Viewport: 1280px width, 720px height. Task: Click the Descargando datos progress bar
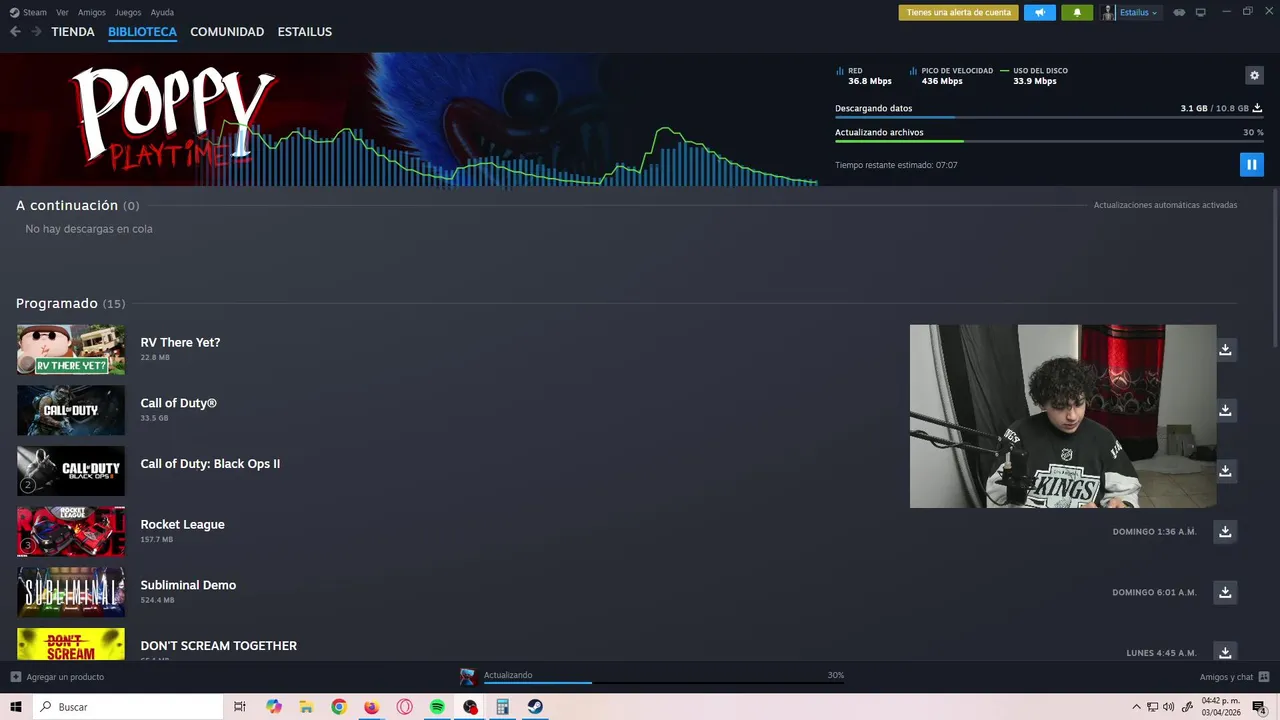click(1049, 117)
